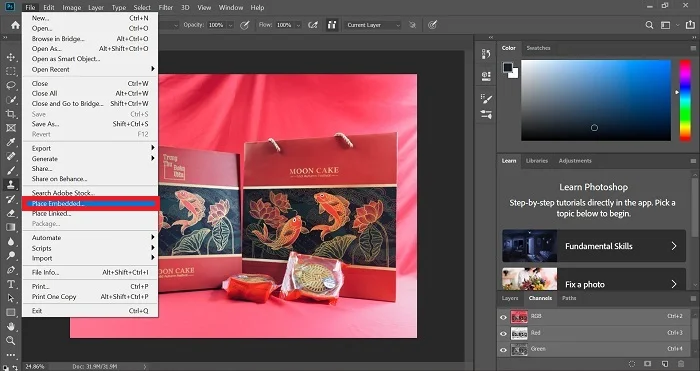Screen dimensions: 700x371
Task: Open the Properties panel icon
Action: tap(486, 76)
